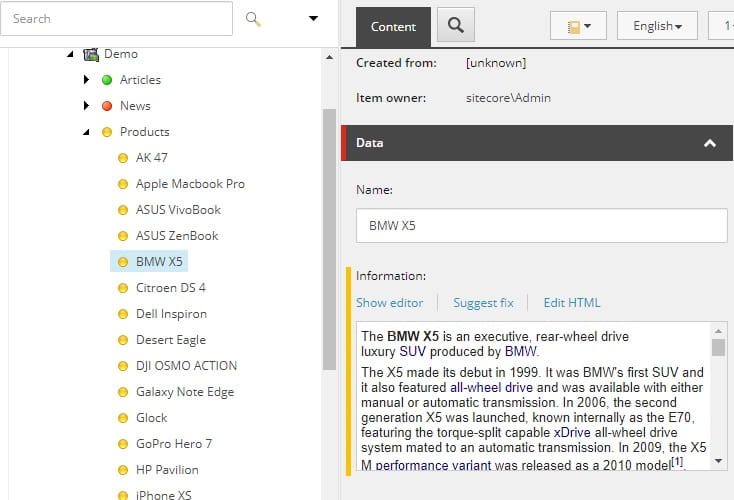Collapse the Demo tree node
Viewport: 734px width, 500px height.
coord(70,54)
